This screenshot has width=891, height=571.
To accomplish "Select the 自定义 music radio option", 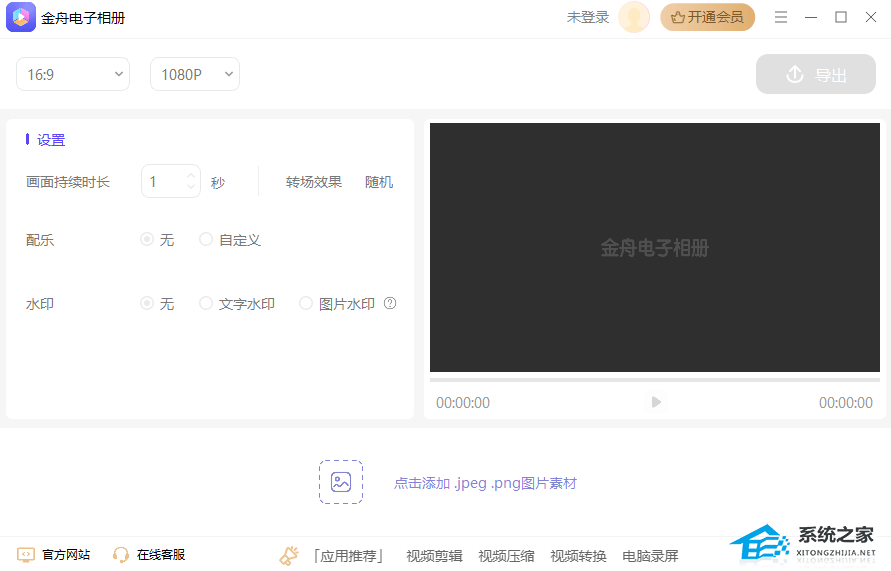I will [207, 240].
